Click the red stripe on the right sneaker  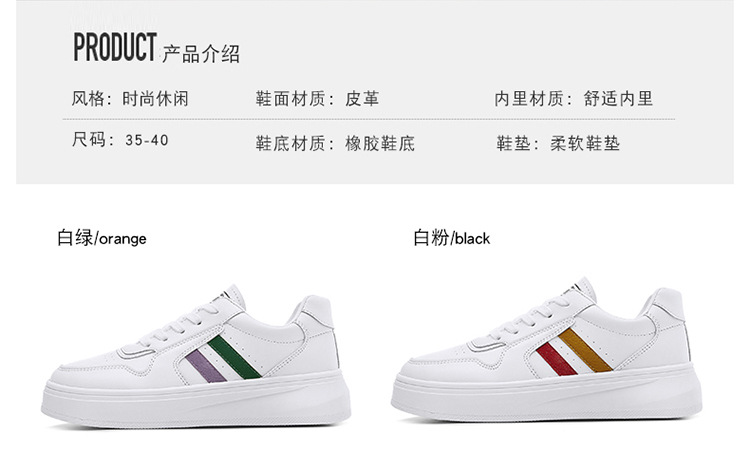(x=556, y=359)
